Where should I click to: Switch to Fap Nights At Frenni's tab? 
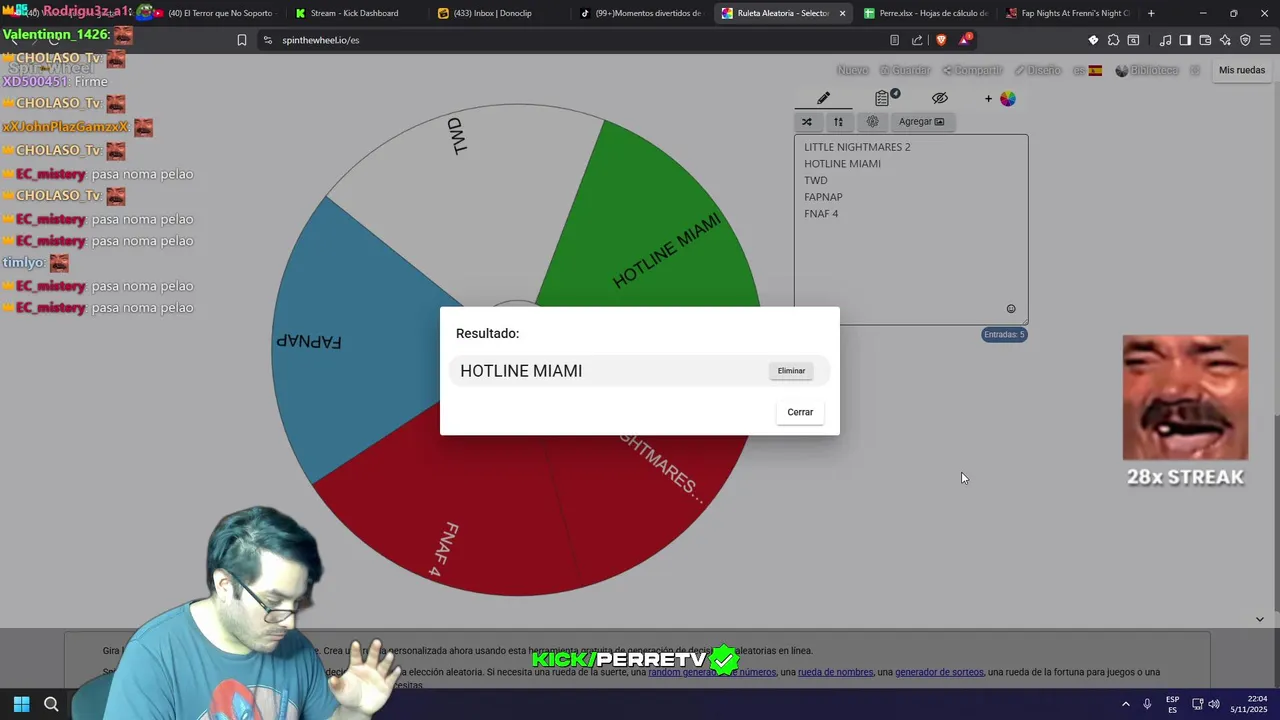click(x=1068, y=13)
